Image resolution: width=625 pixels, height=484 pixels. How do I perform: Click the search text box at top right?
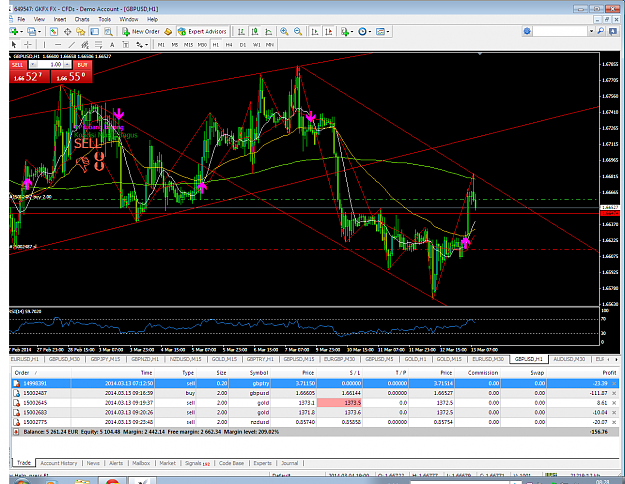pyautogui.click(x=560, y=31)
